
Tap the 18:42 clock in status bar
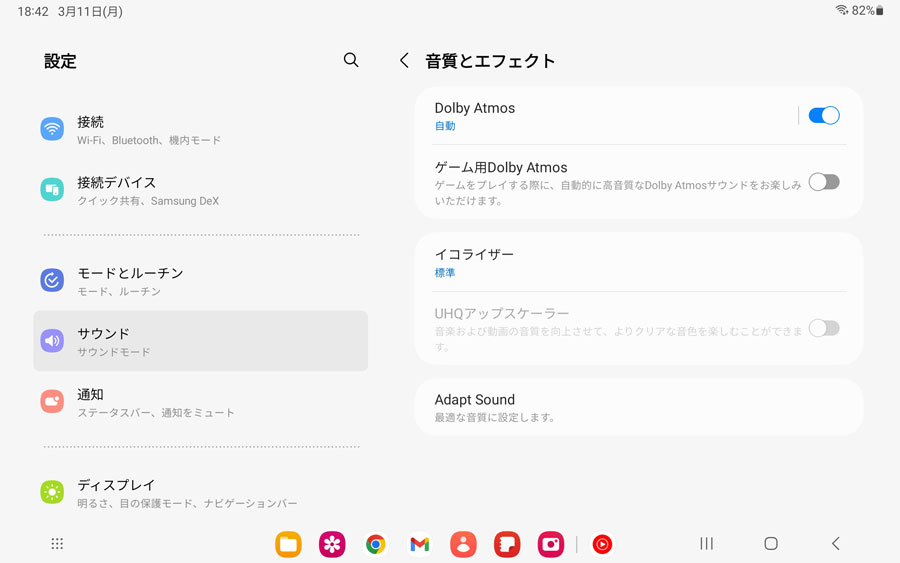click(x=33, y=11)
